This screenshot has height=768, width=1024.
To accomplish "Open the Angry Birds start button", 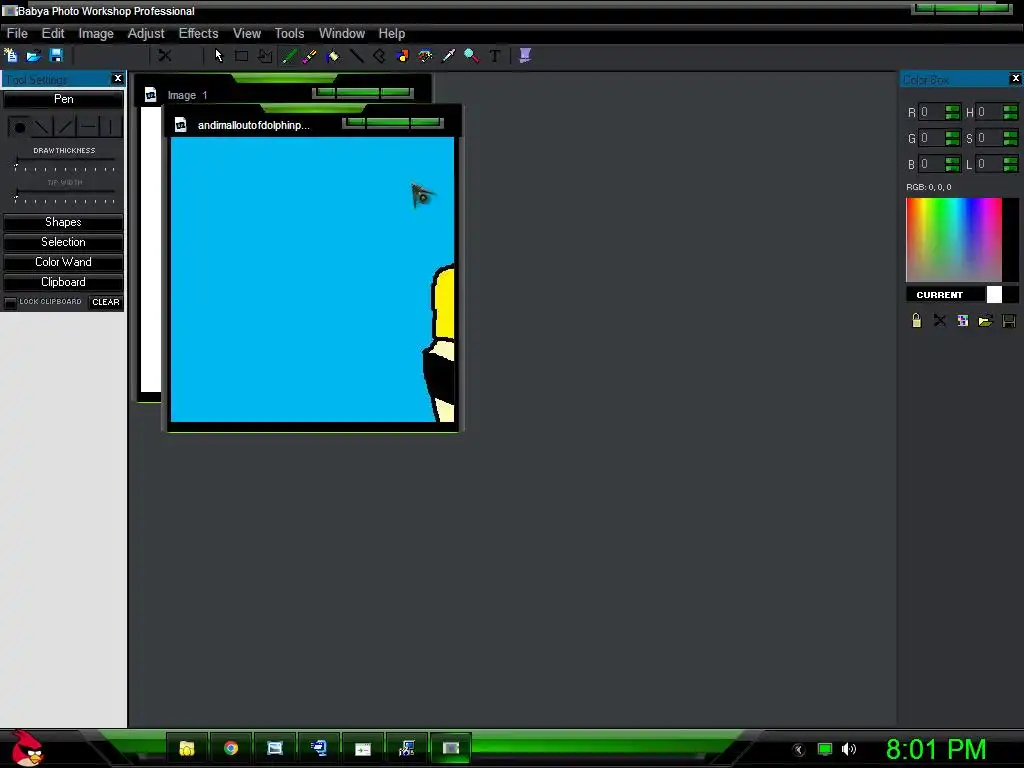I will [26, 748].
